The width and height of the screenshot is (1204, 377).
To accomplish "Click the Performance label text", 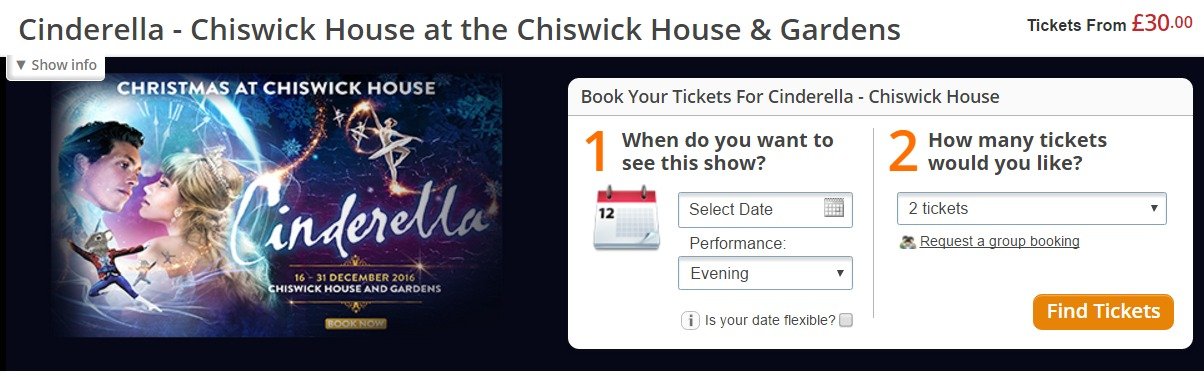I will point(738,244).
